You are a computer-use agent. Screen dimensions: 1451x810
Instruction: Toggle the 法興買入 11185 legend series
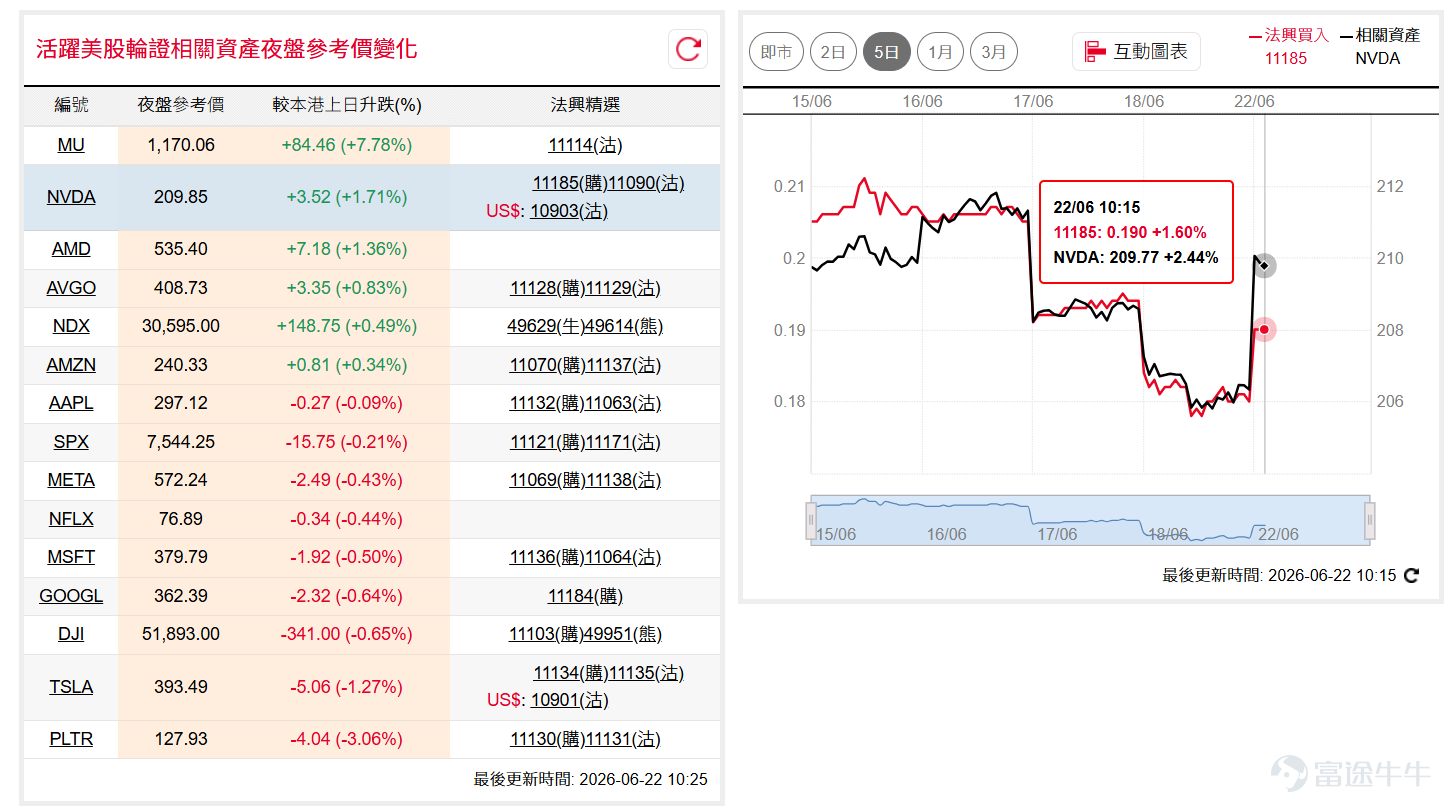pos(1288,46)
